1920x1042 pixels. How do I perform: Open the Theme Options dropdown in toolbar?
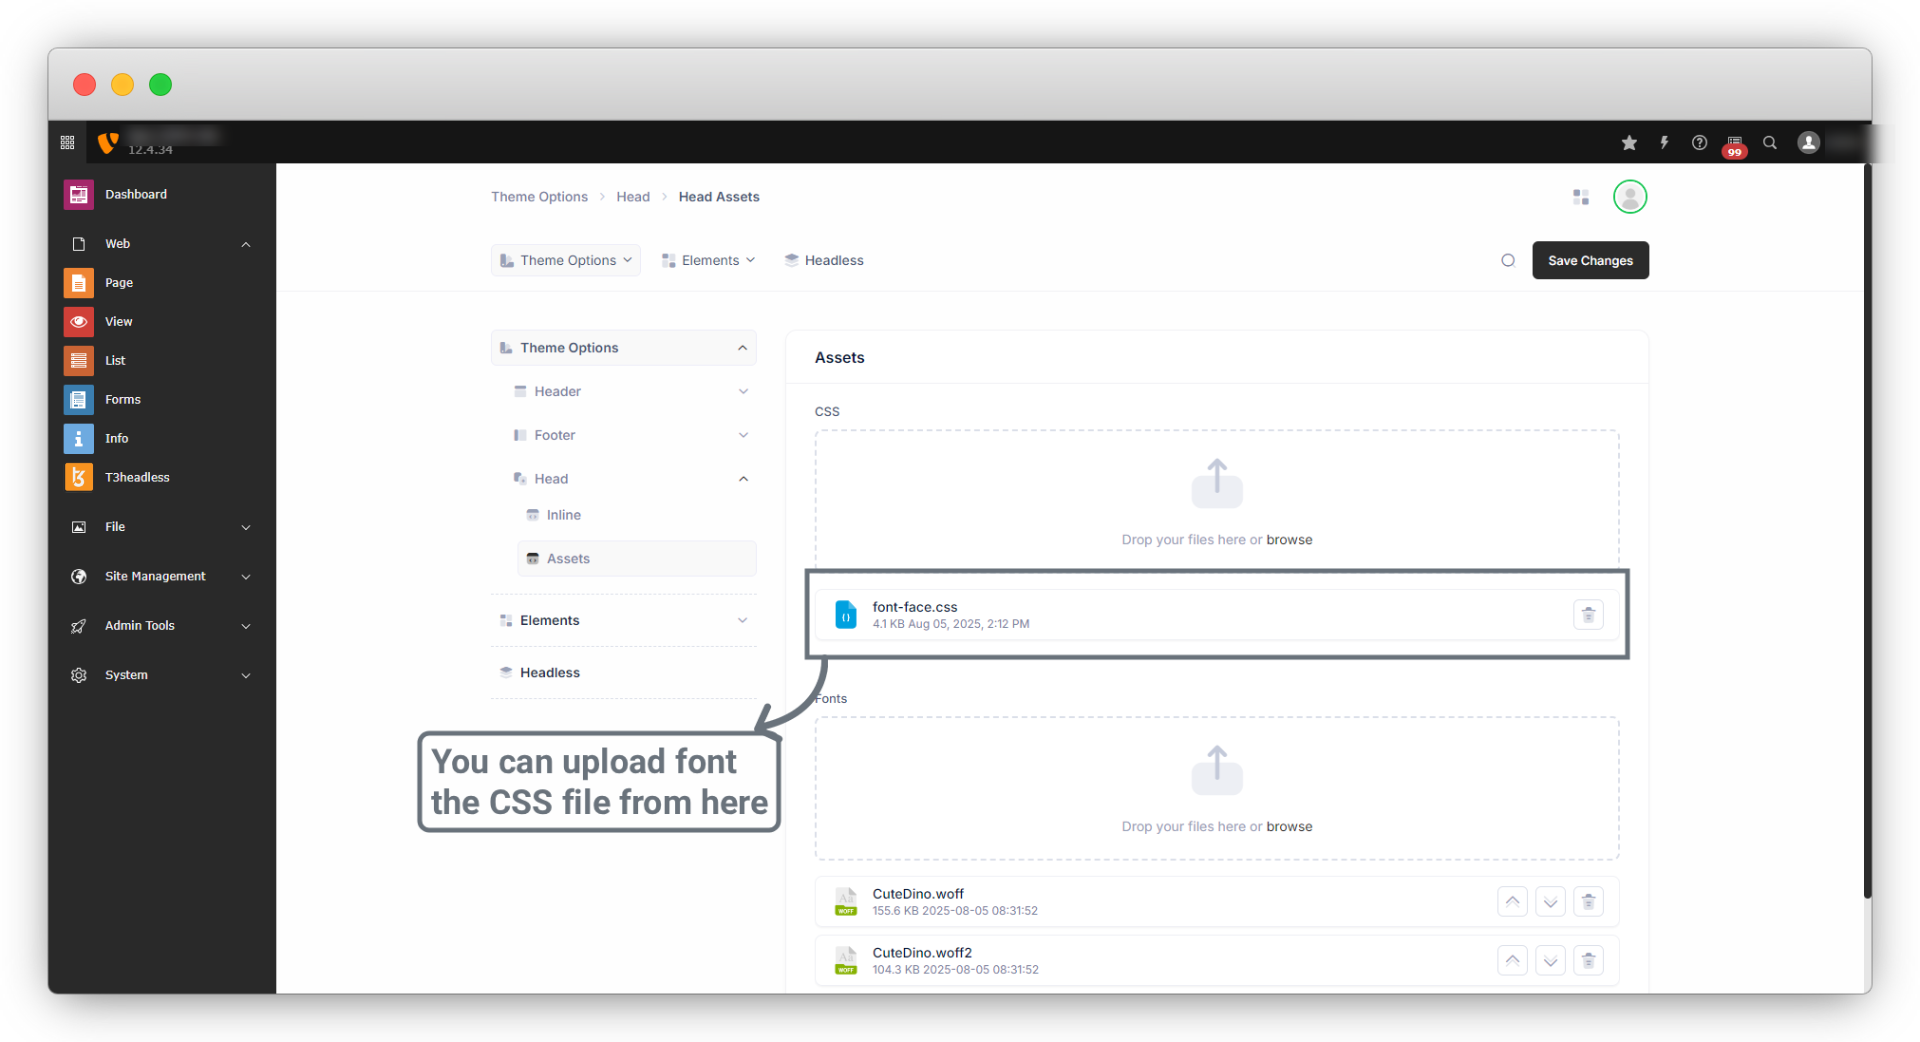point(566,261)
